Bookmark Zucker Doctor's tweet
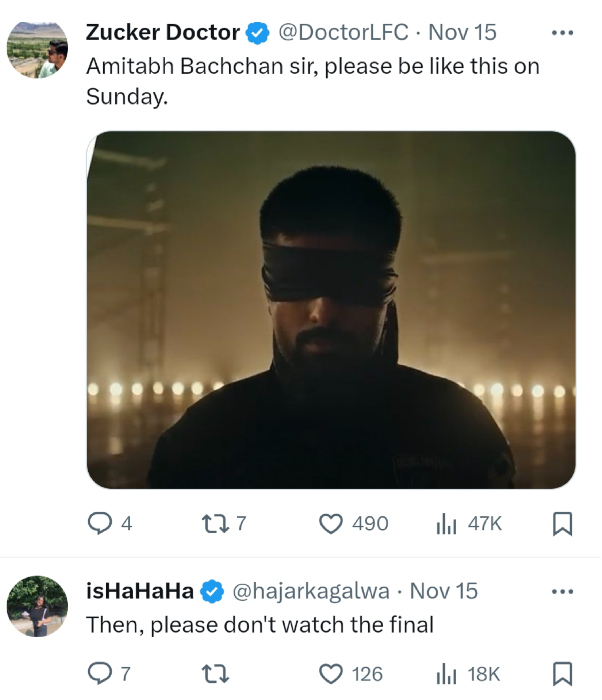 (562, 523)
